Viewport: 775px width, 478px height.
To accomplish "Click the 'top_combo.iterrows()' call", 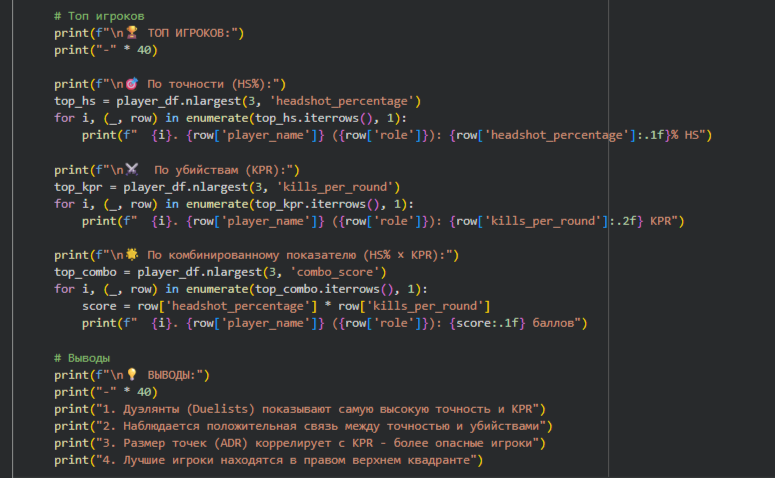I will [x=324, y=289].
